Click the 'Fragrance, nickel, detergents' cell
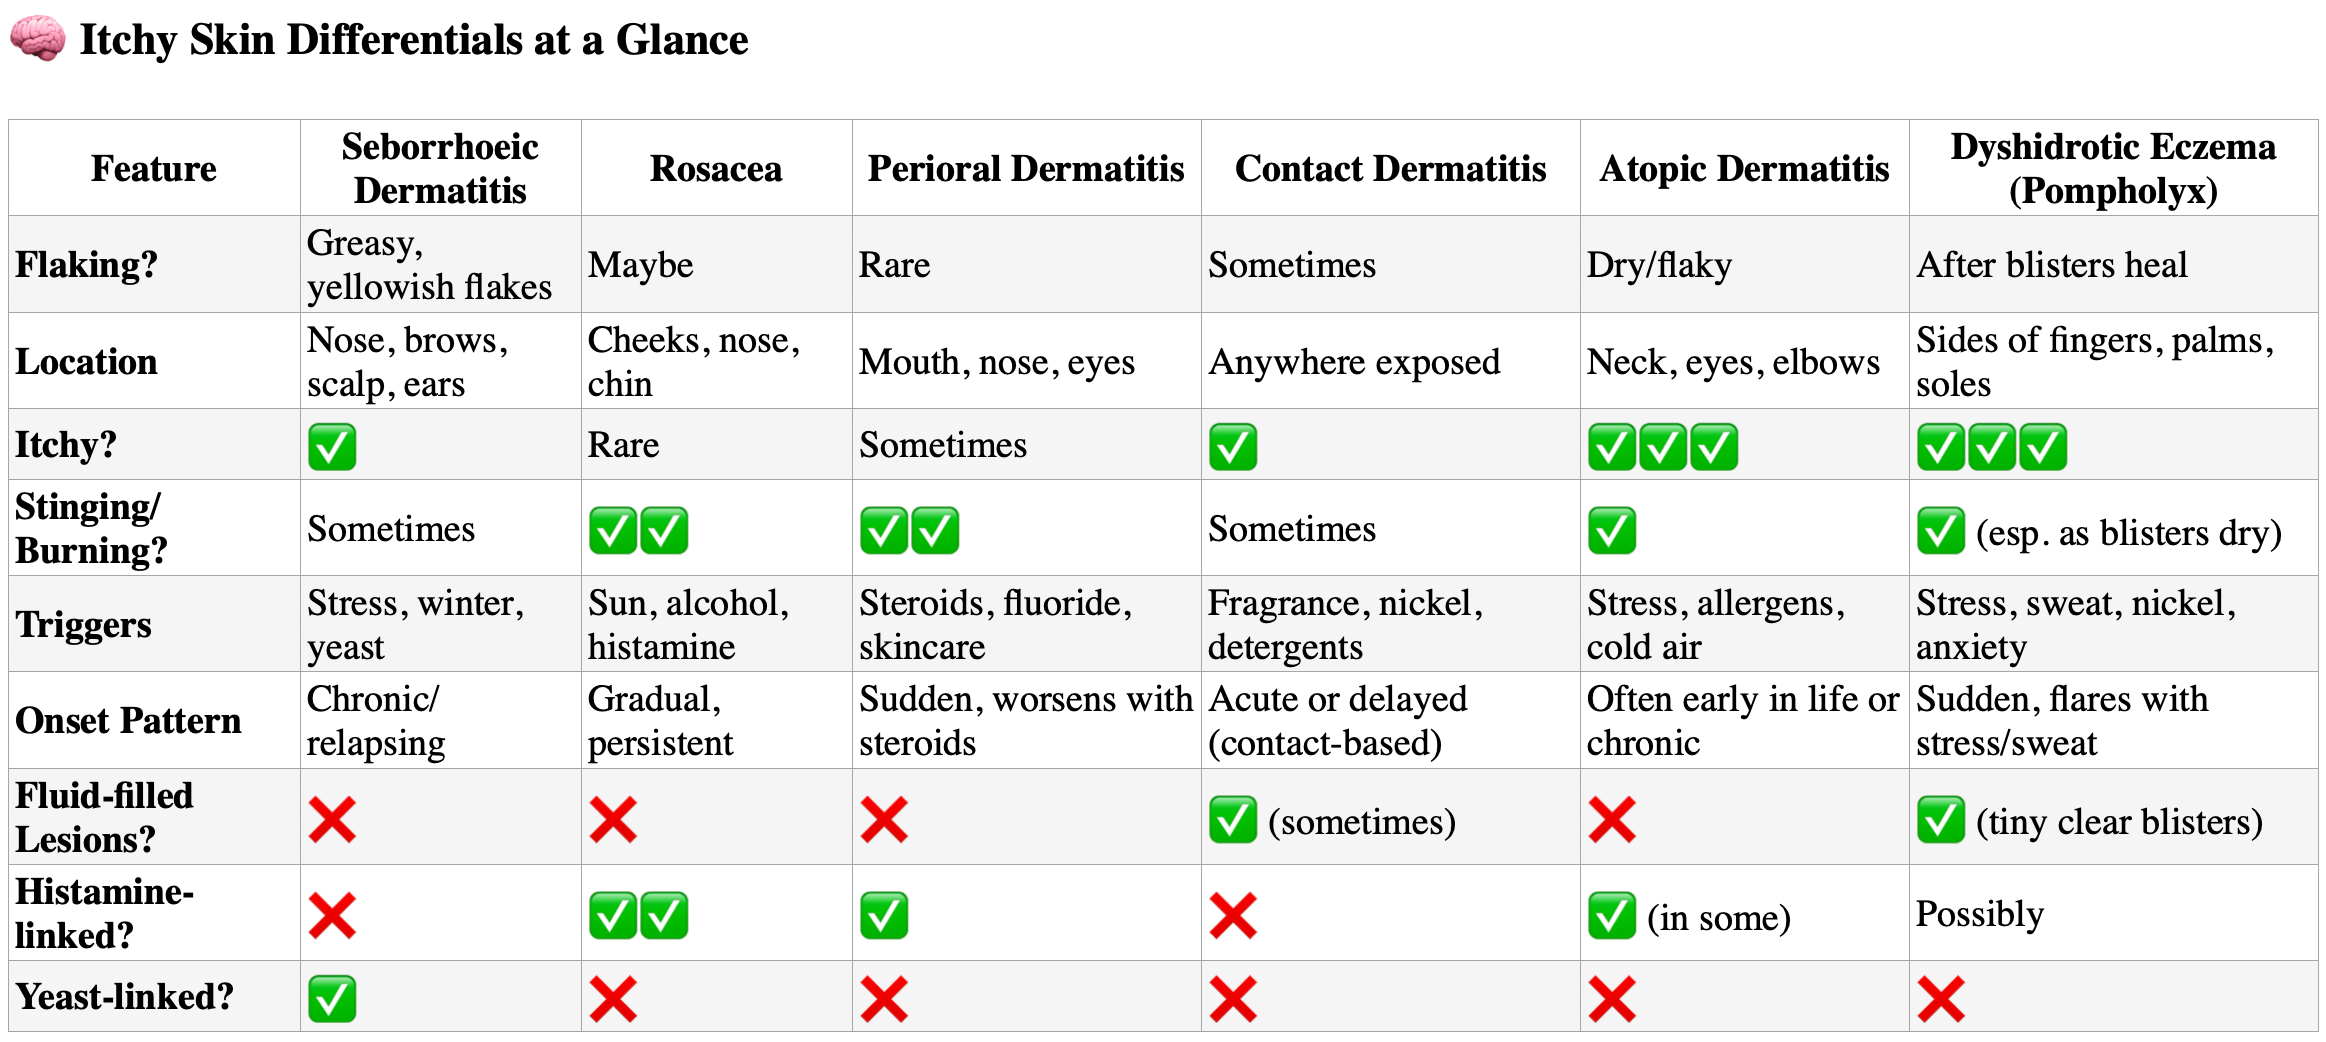This screenshot has height=1042, width=2326. coord(1390,624)
